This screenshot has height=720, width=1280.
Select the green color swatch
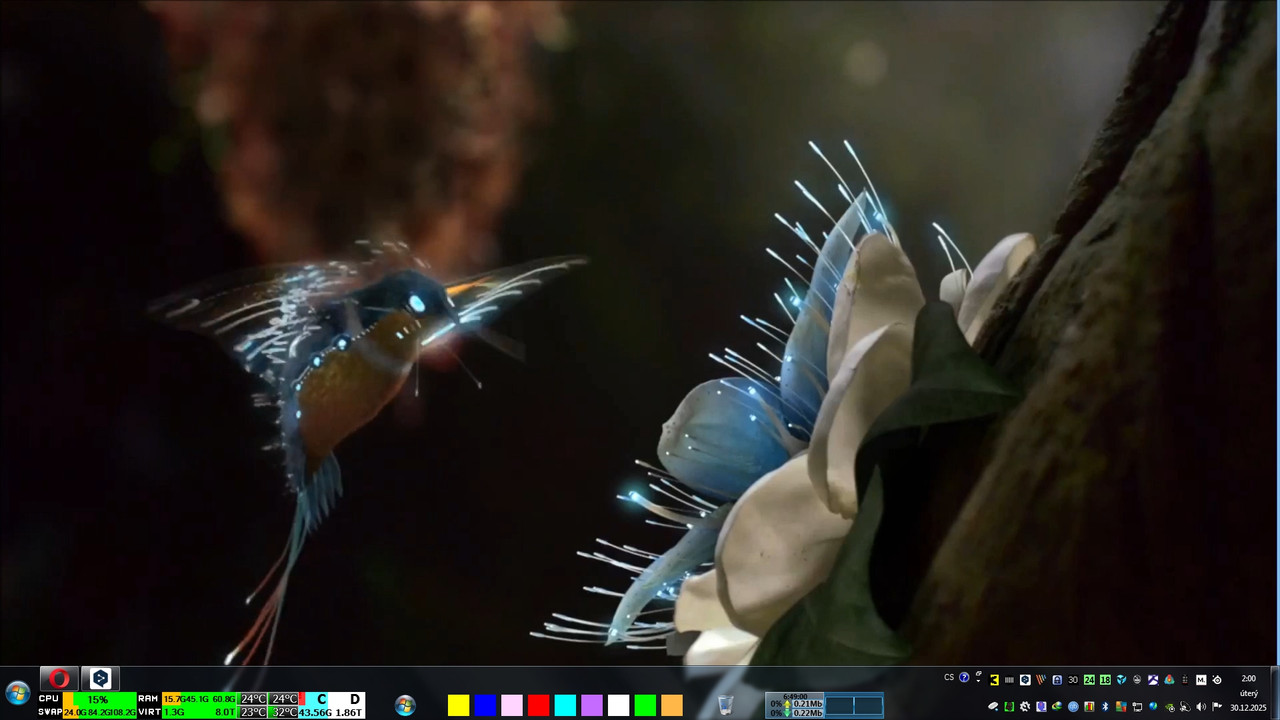coord(645,705)
